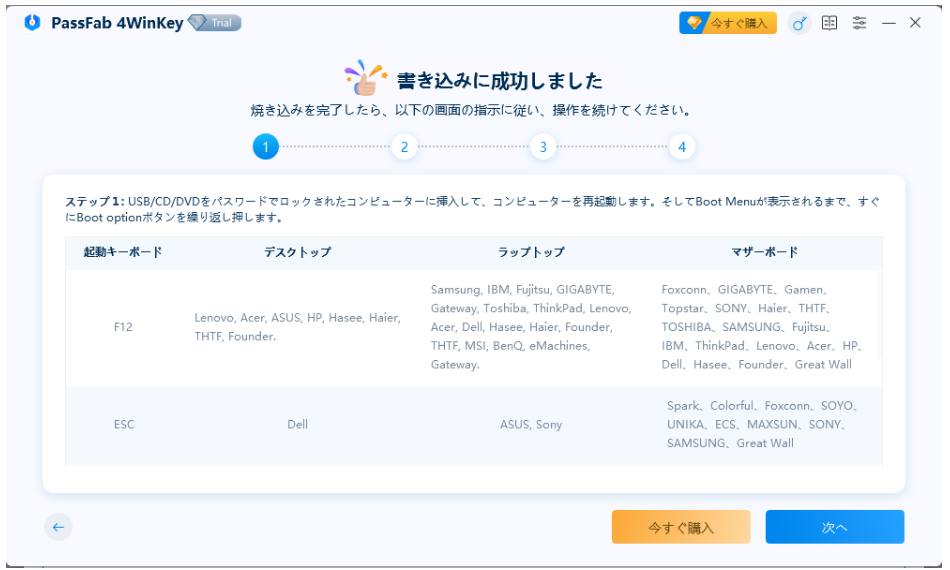Go to step 2 circle
950x570 pixels.
(404, 147)
